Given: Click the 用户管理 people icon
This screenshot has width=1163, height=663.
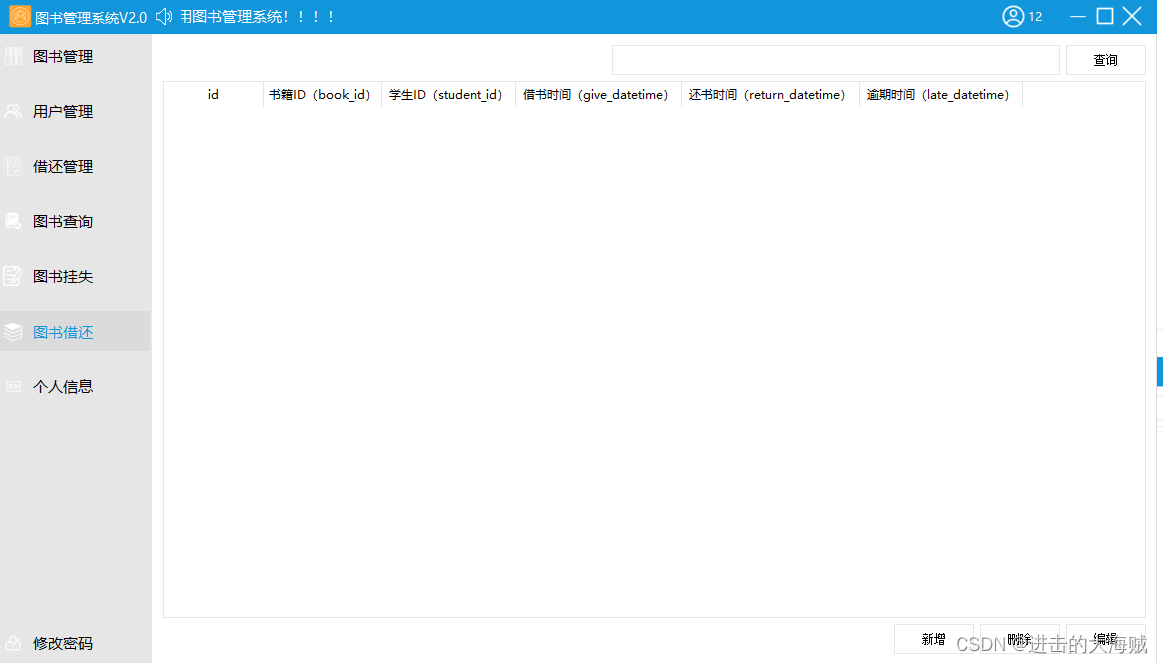Looking at the screenshot, I should (x=13, y=111).
